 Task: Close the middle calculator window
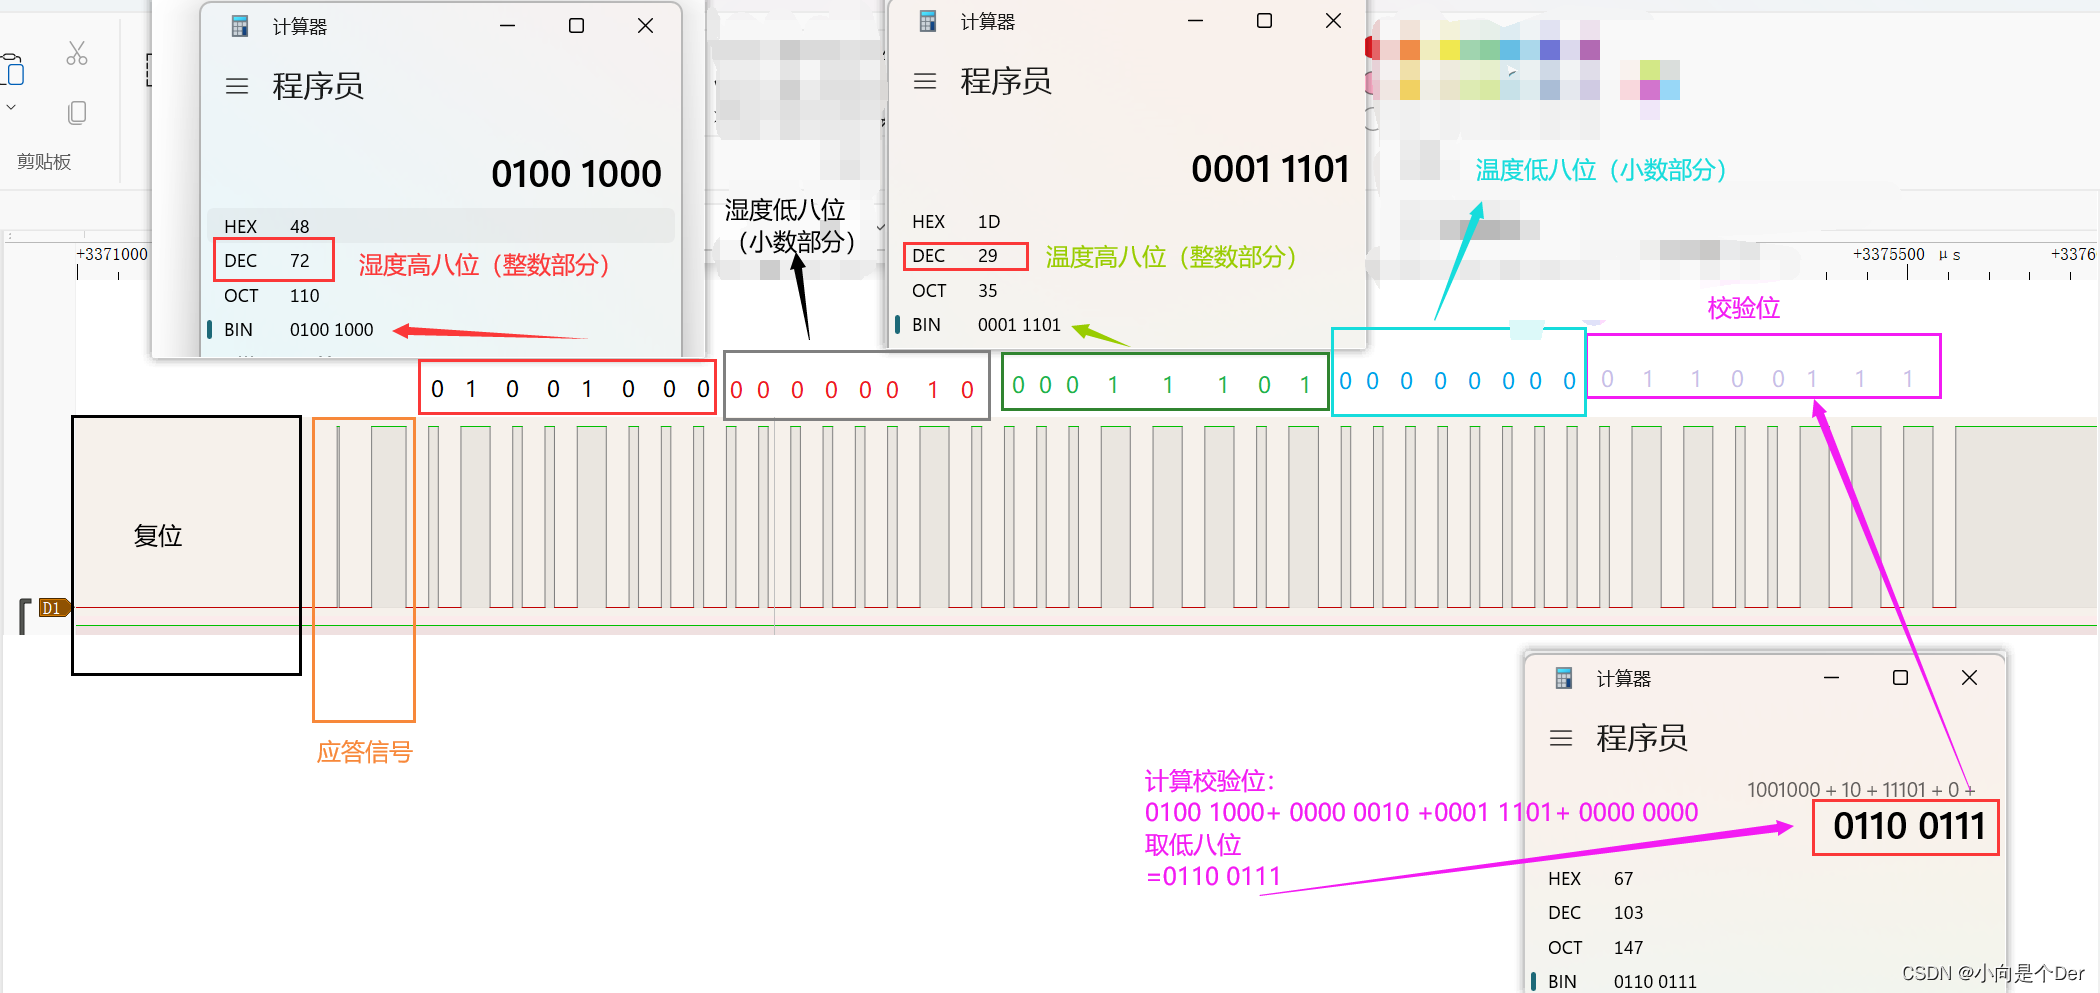[x=1333, y=21]
